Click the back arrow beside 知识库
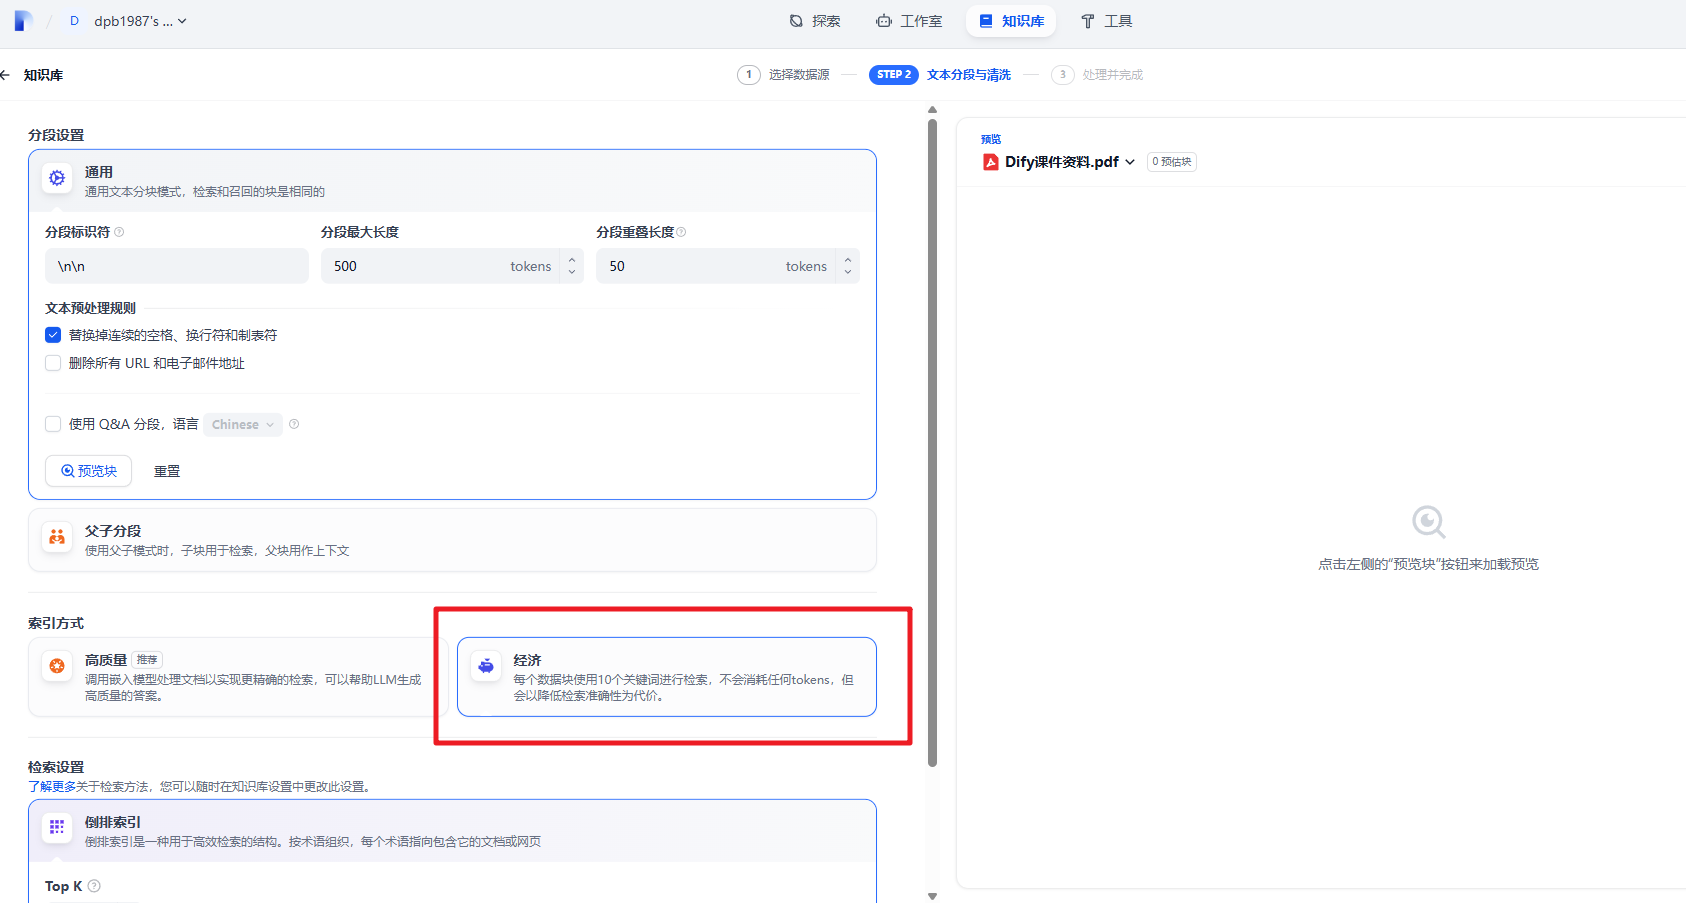 6,75
